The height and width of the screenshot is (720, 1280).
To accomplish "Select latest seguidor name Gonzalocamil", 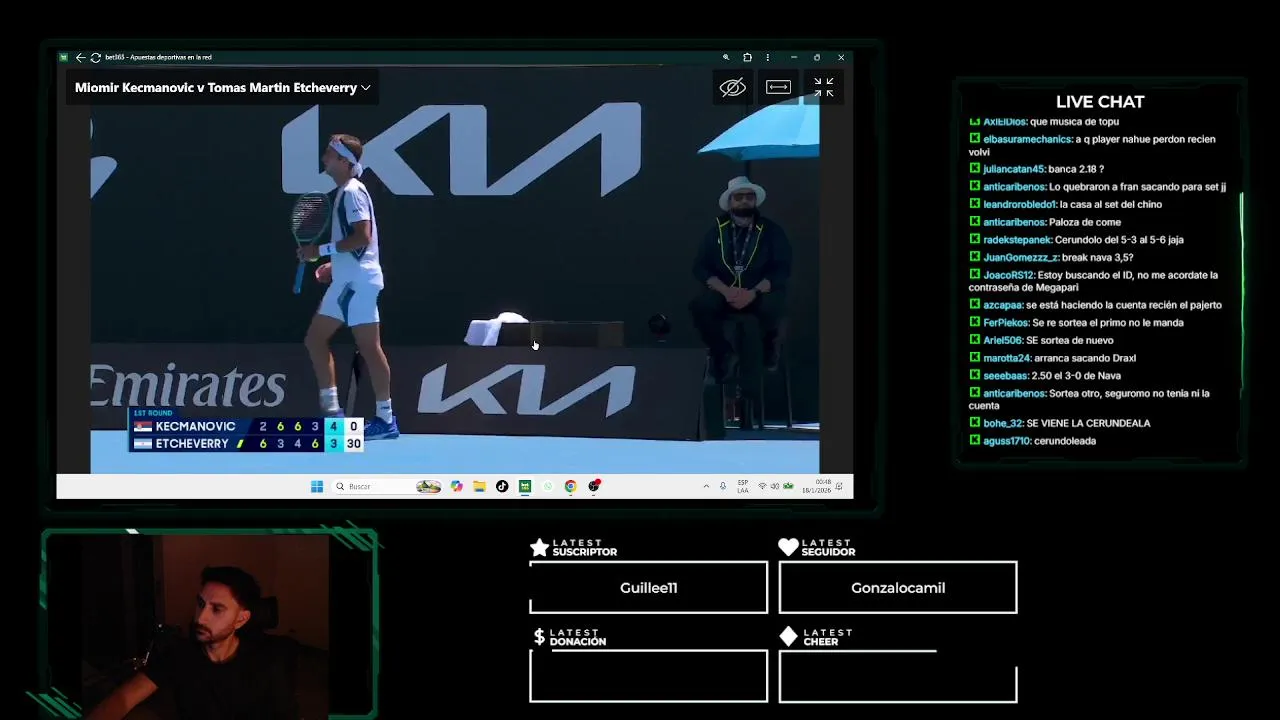I will tap(898, 588).
